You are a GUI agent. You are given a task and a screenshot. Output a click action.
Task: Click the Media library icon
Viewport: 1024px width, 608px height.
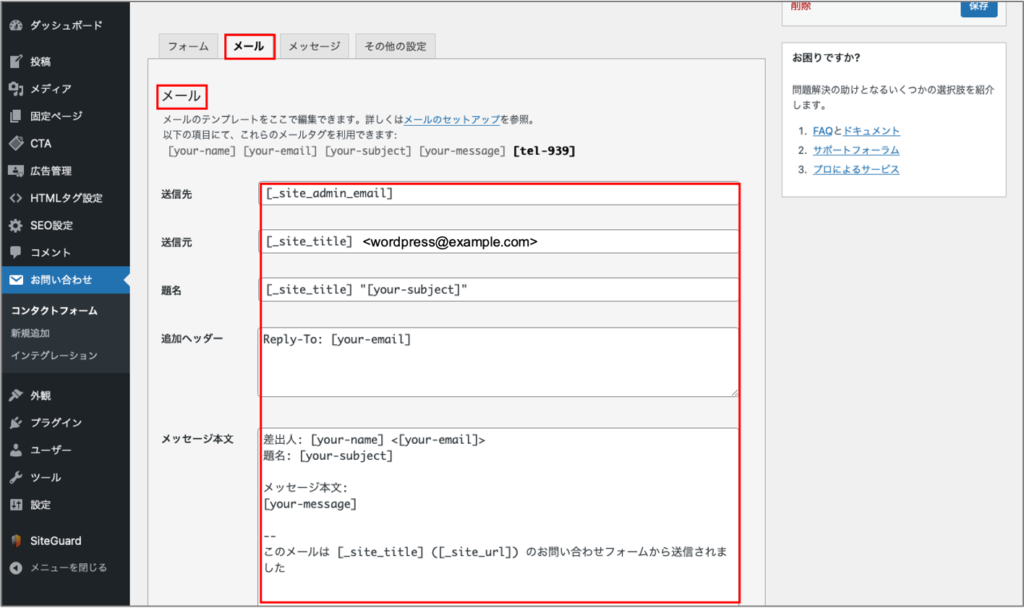click(16, 89)
